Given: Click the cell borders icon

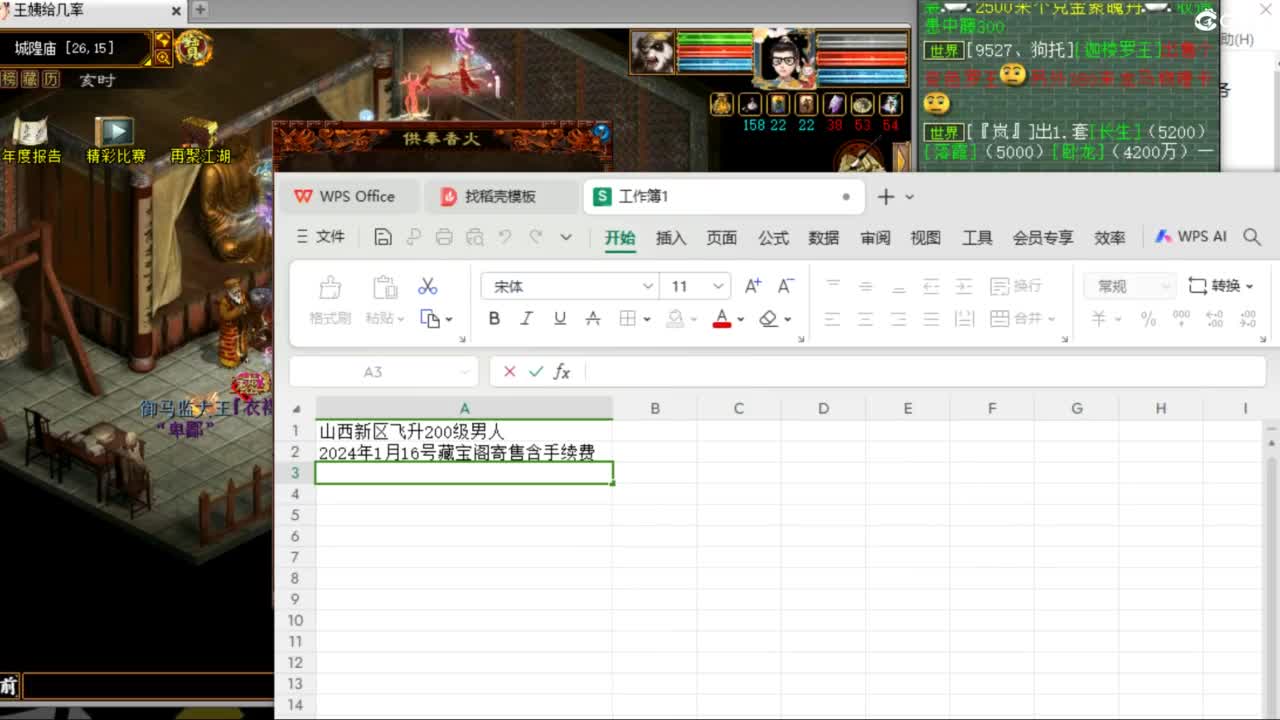Looking at the screenshot, I should coord(627,318).
